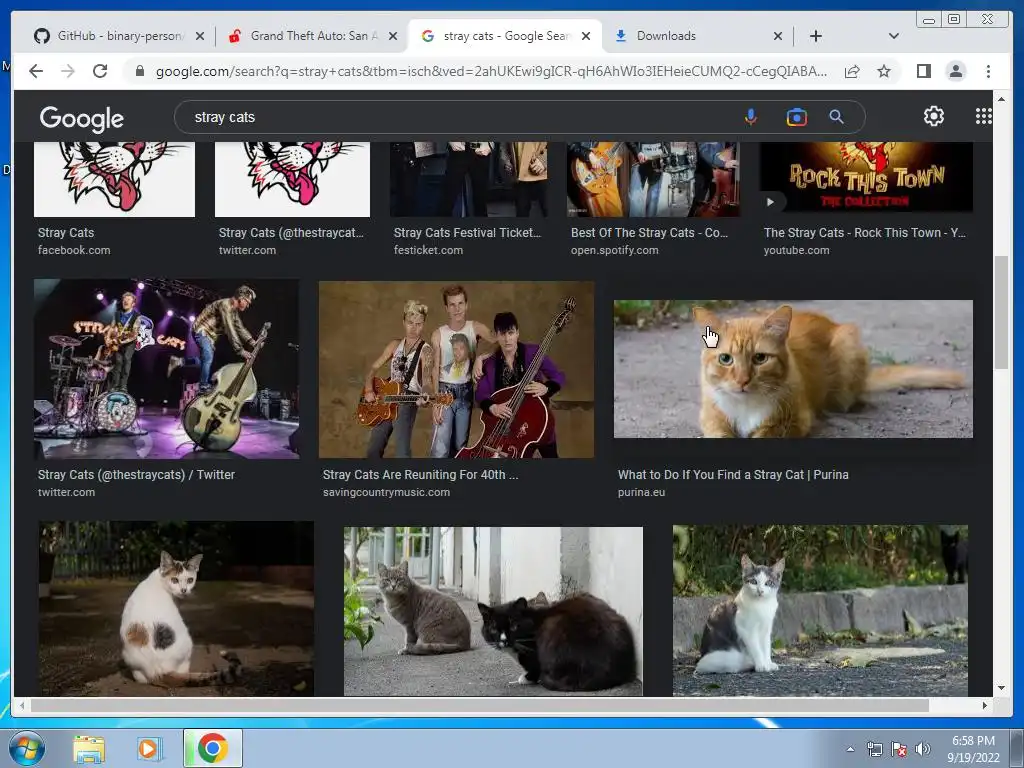Click the Google logo
The width and height of the screenshot is (1024, 768).
[81, 118]
